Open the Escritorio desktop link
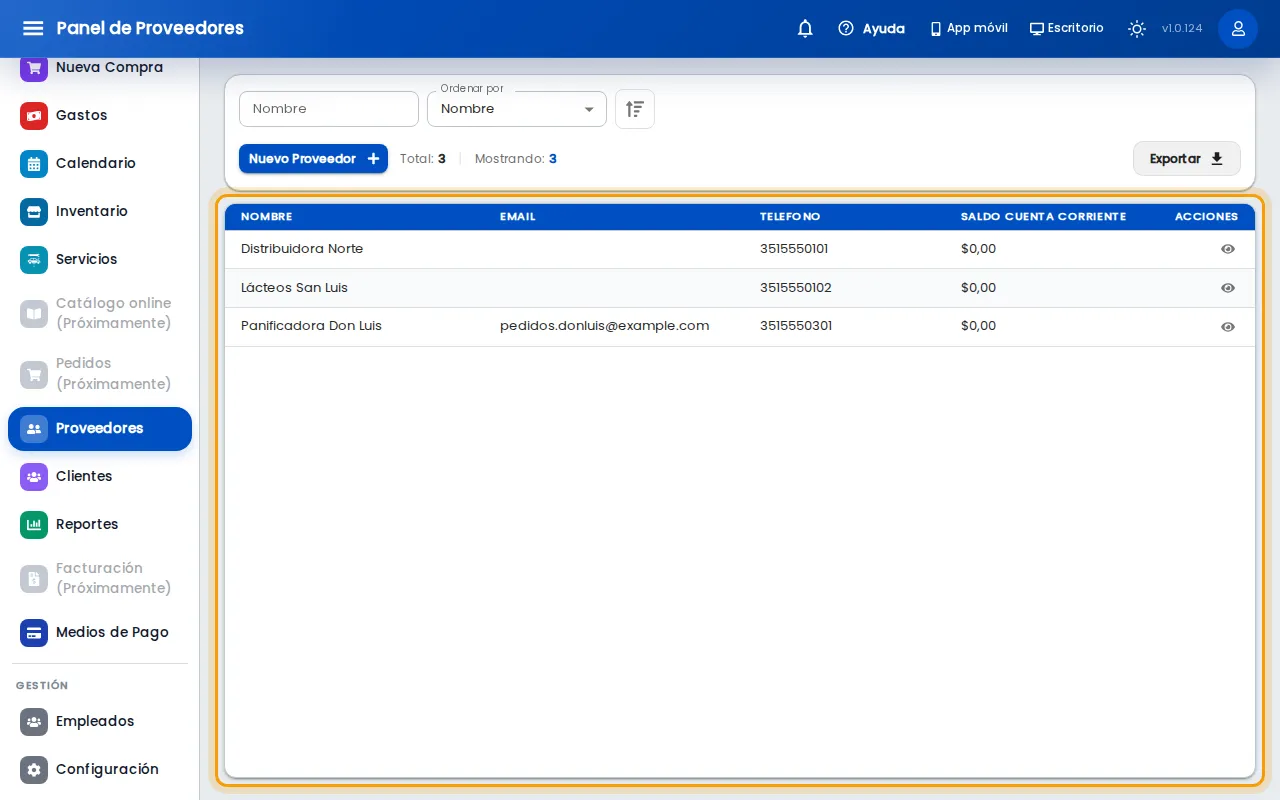 pos(1067,28)
